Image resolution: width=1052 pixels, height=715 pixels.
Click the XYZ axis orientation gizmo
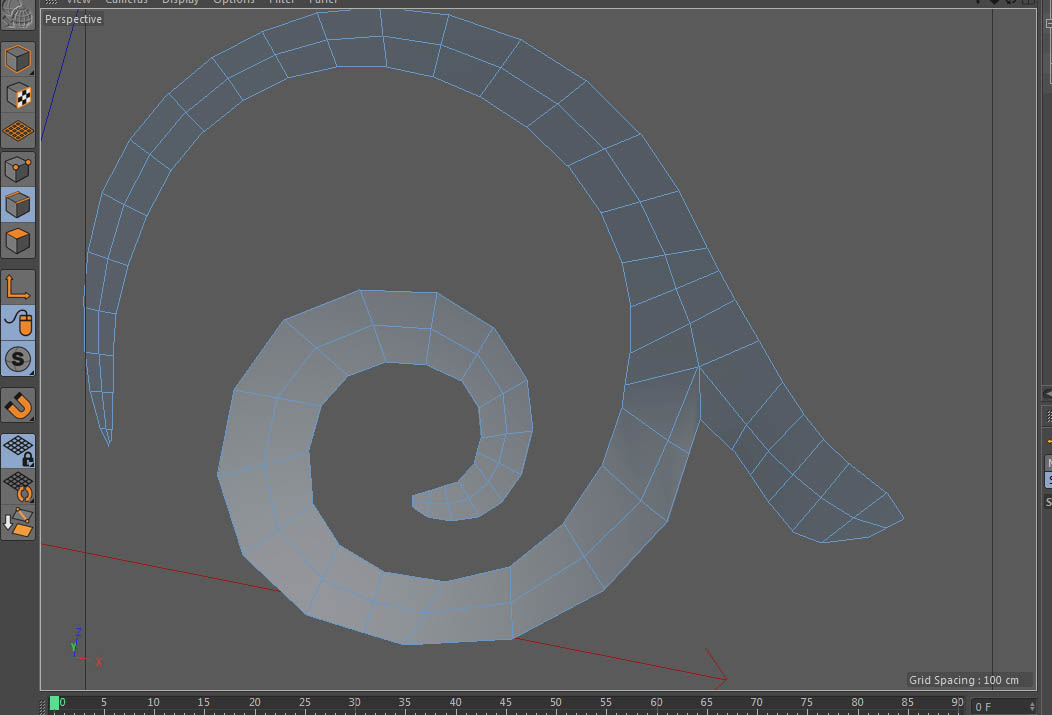coord(85,648)
